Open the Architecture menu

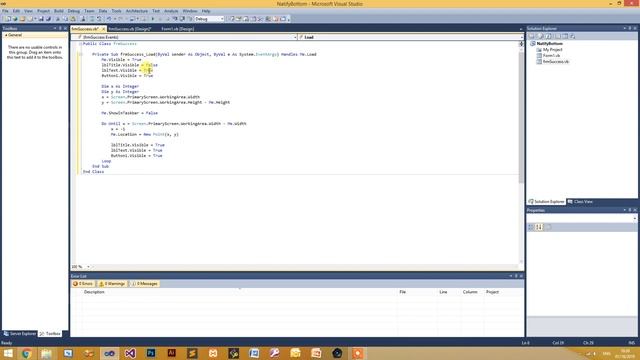click(137, 11)
